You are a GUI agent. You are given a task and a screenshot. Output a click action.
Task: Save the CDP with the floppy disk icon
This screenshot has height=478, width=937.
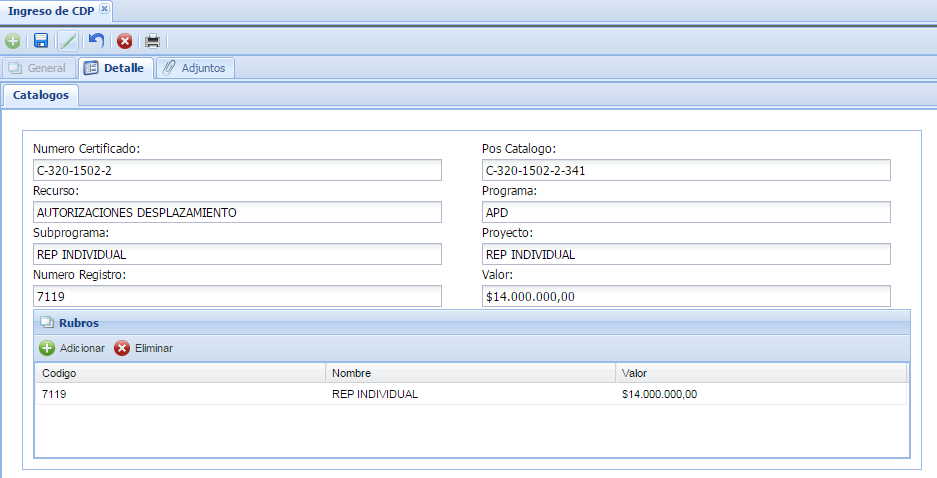tap(41, 41)
